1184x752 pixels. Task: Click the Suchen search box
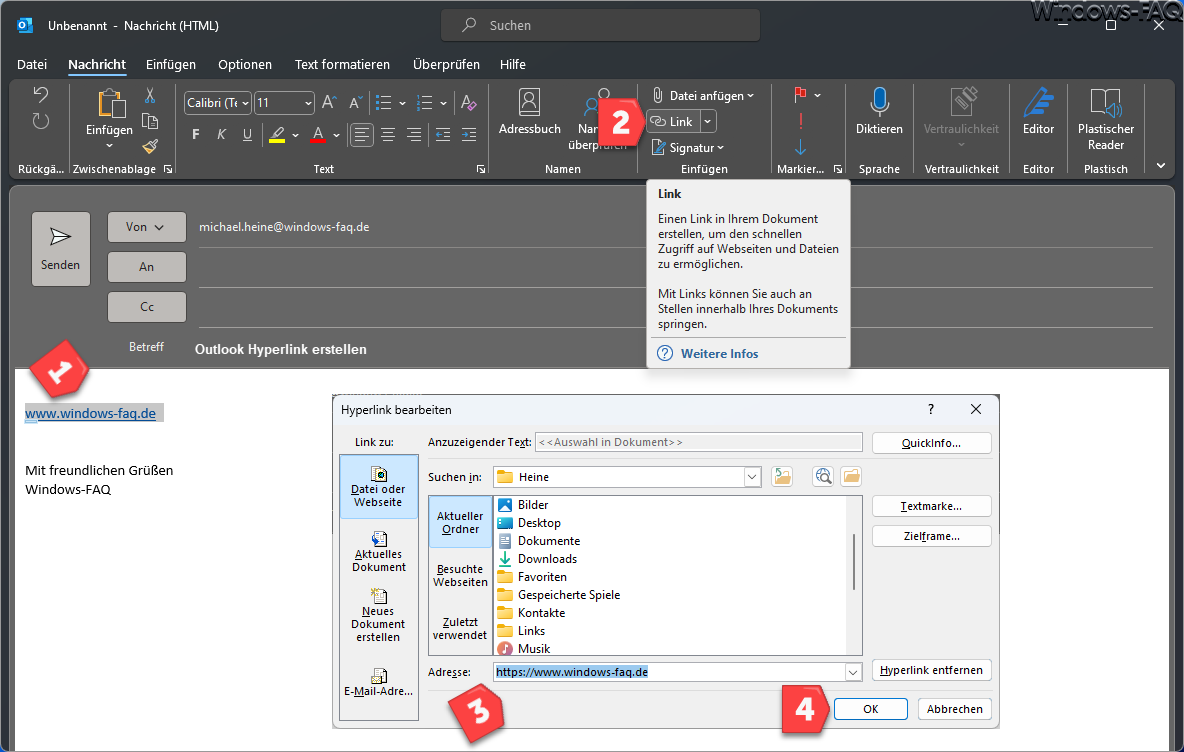pos(600,26)
